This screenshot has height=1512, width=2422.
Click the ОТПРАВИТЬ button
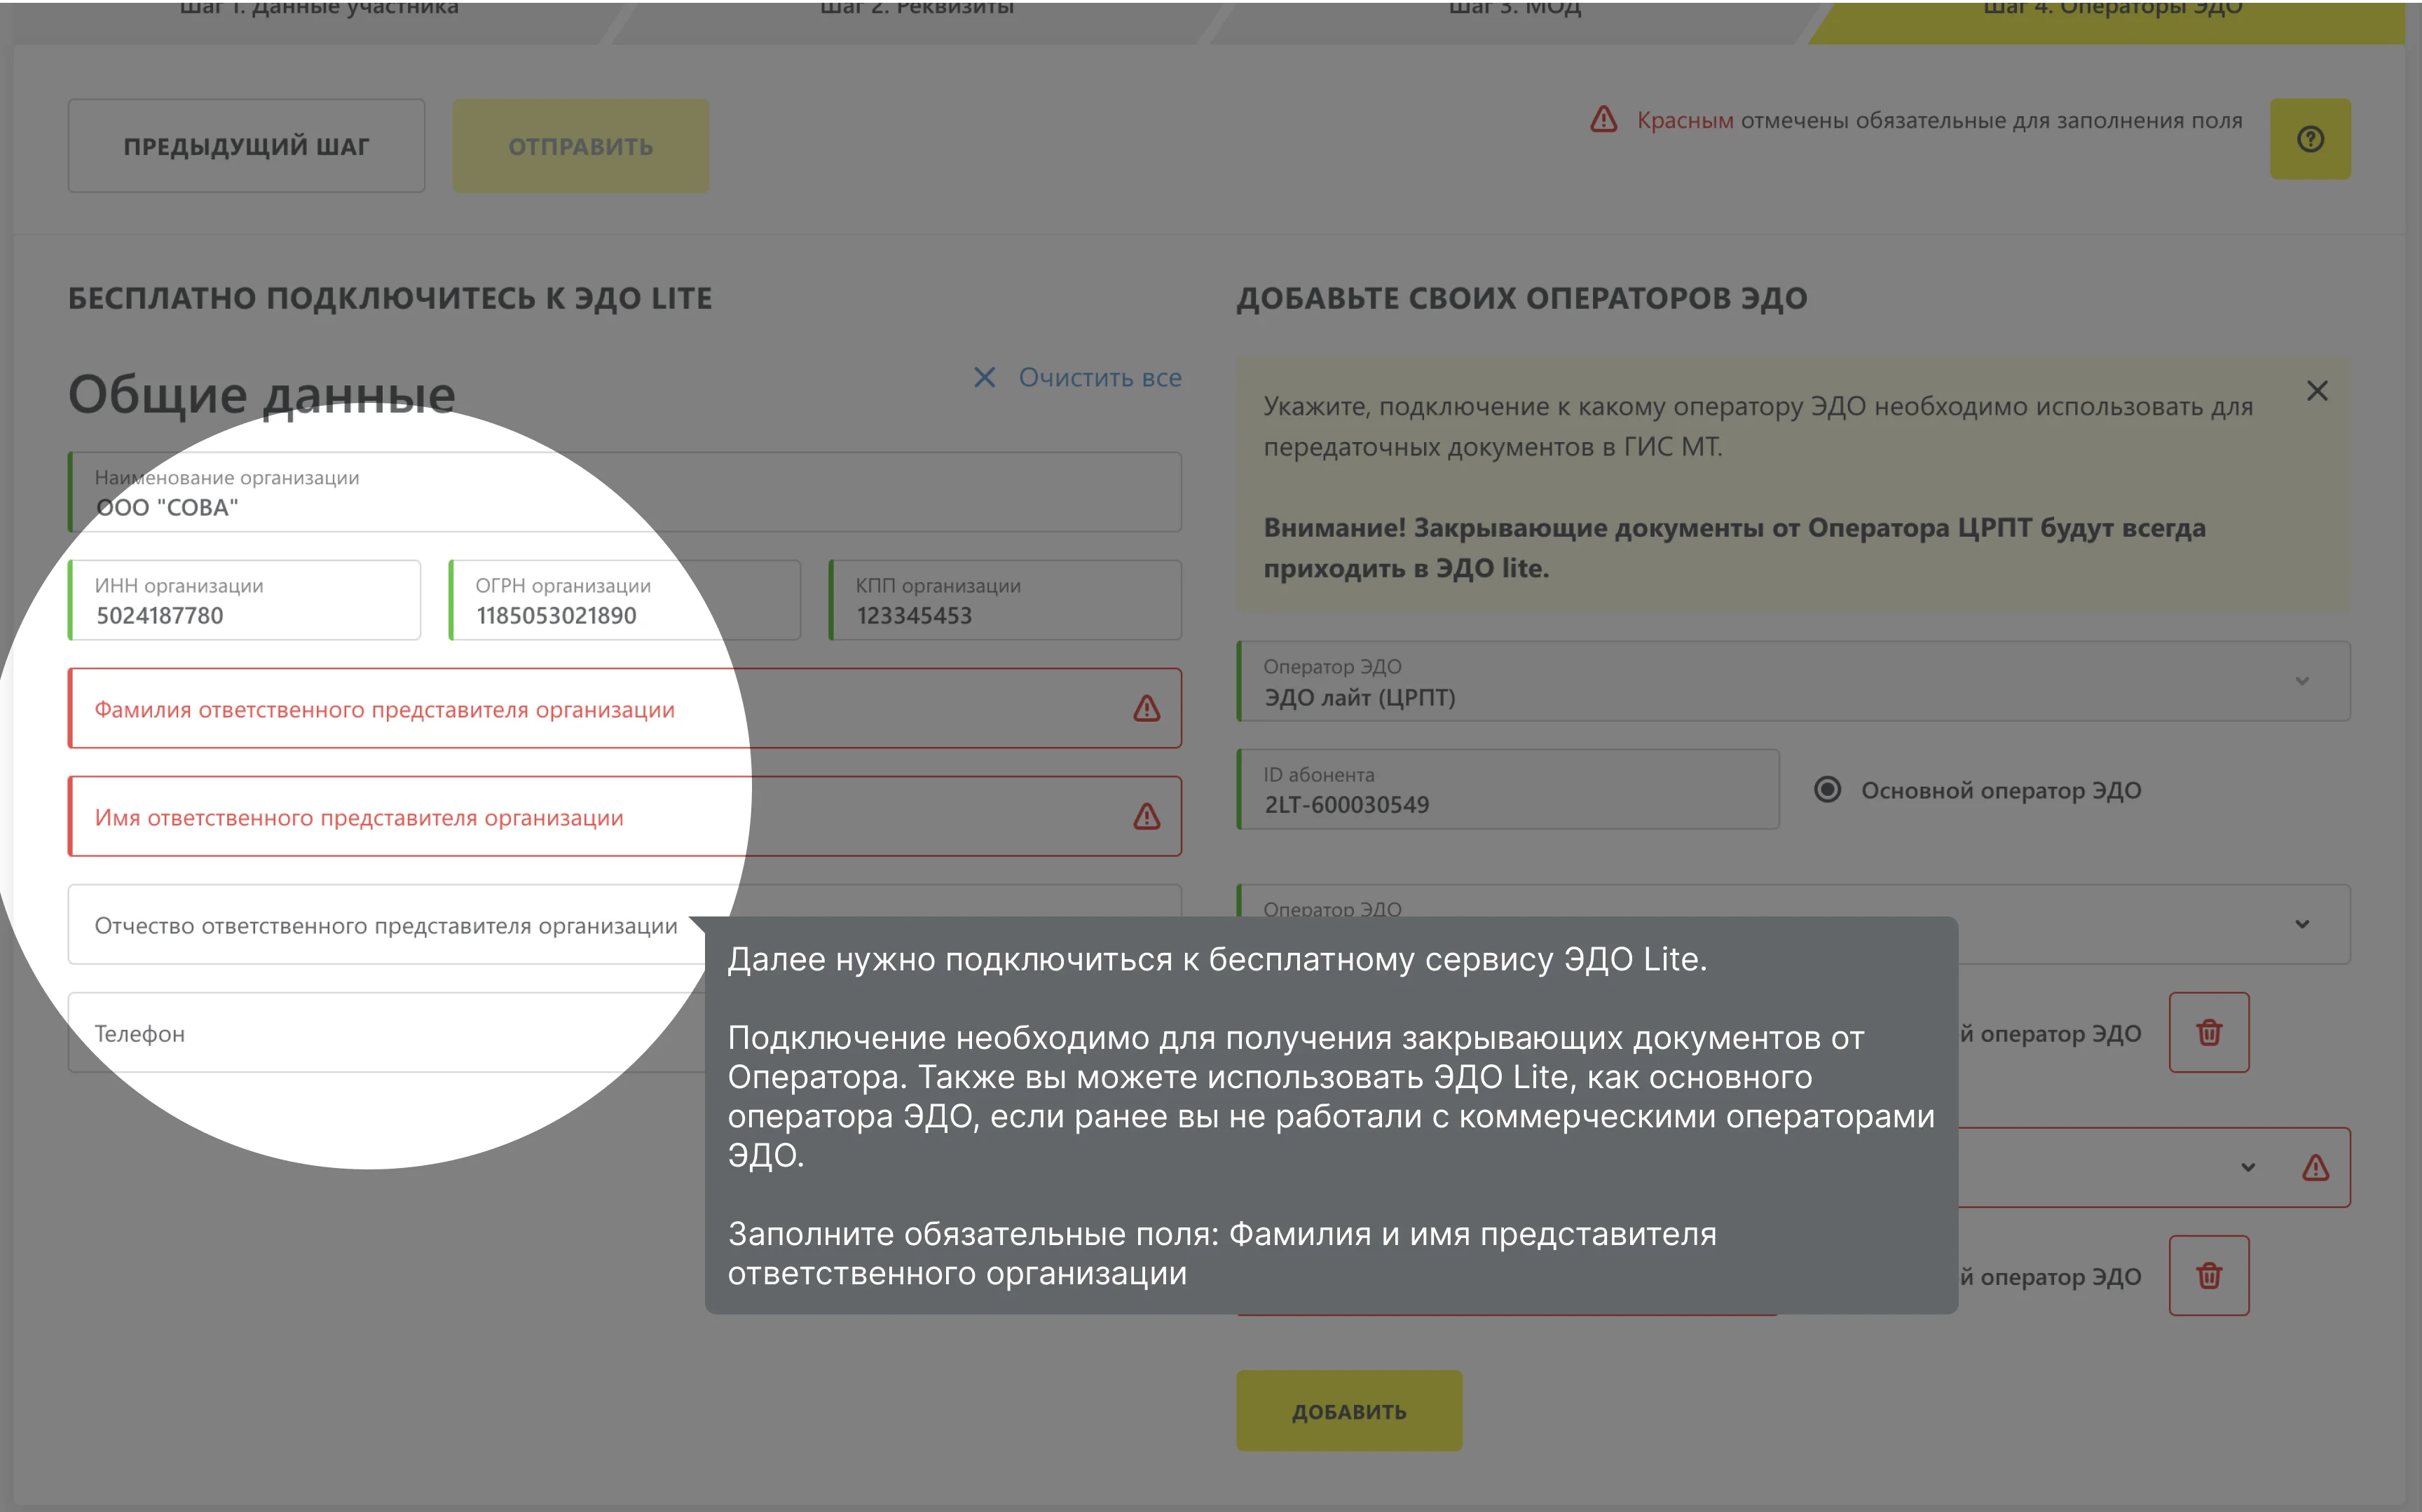[x=581, y=146]
